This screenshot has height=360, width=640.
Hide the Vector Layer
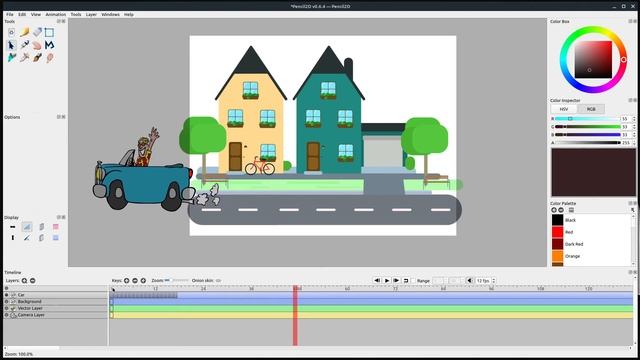pyautogui.click(x=7, y=308)
